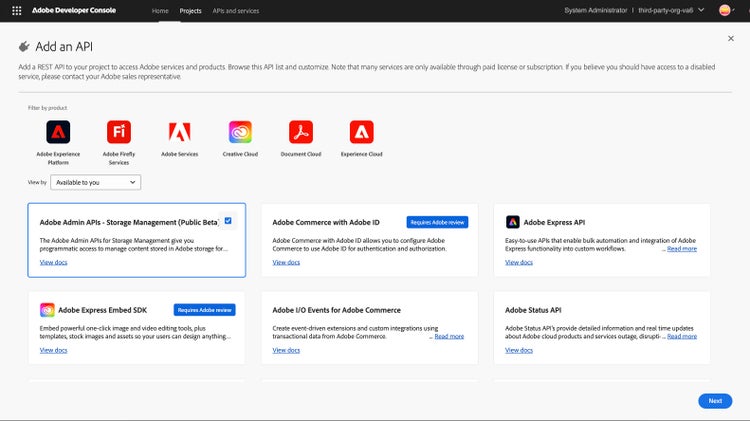Close the Add an API dialog

coord(730,38)
